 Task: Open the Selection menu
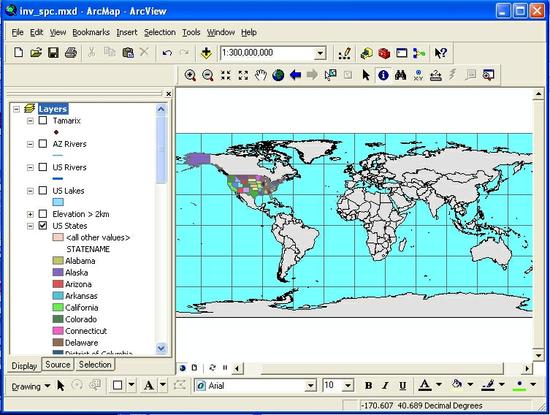[x=160, y=32]
